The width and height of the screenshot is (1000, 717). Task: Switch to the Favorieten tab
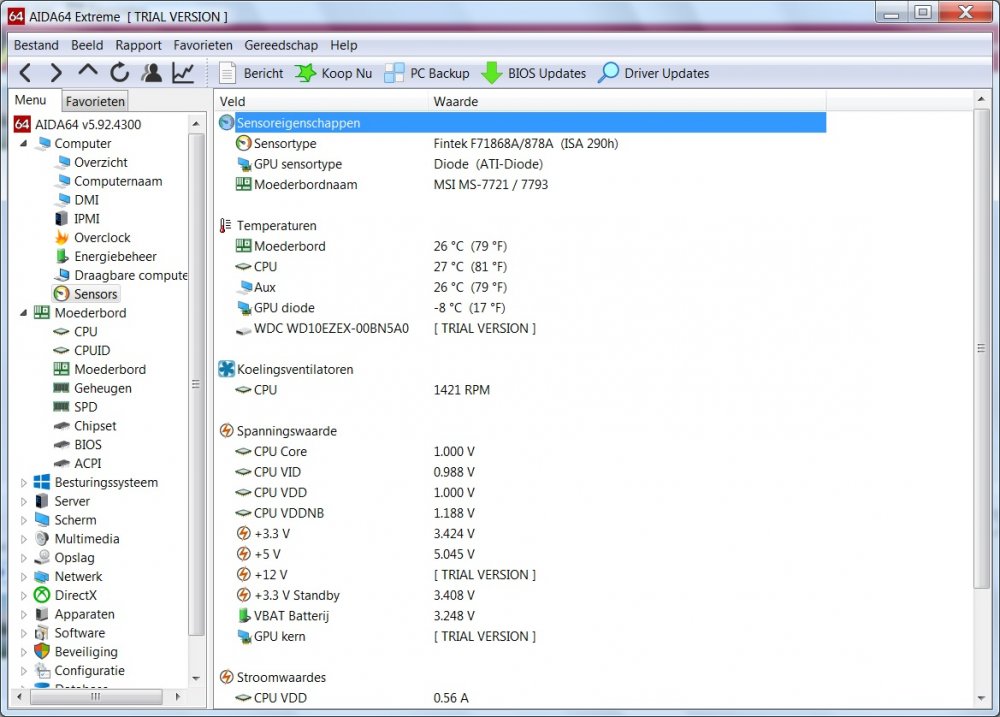pos(95,101)
